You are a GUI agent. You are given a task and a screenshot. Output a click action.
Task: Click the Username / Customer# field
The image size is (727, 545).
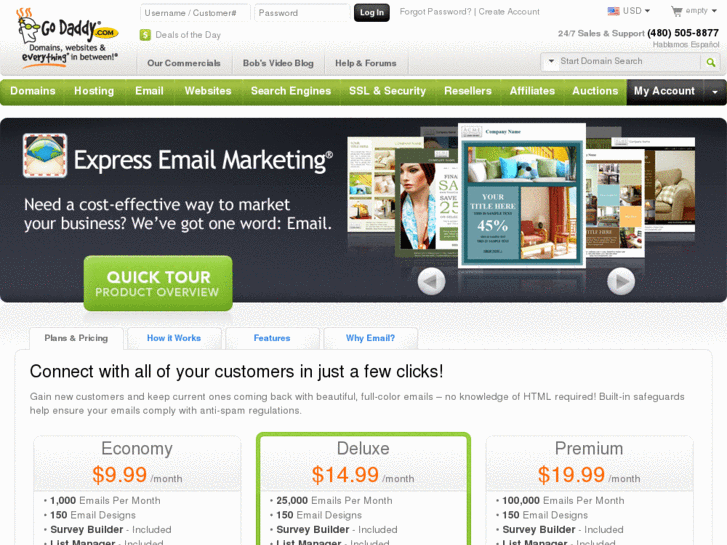click(x=195, y=13)
